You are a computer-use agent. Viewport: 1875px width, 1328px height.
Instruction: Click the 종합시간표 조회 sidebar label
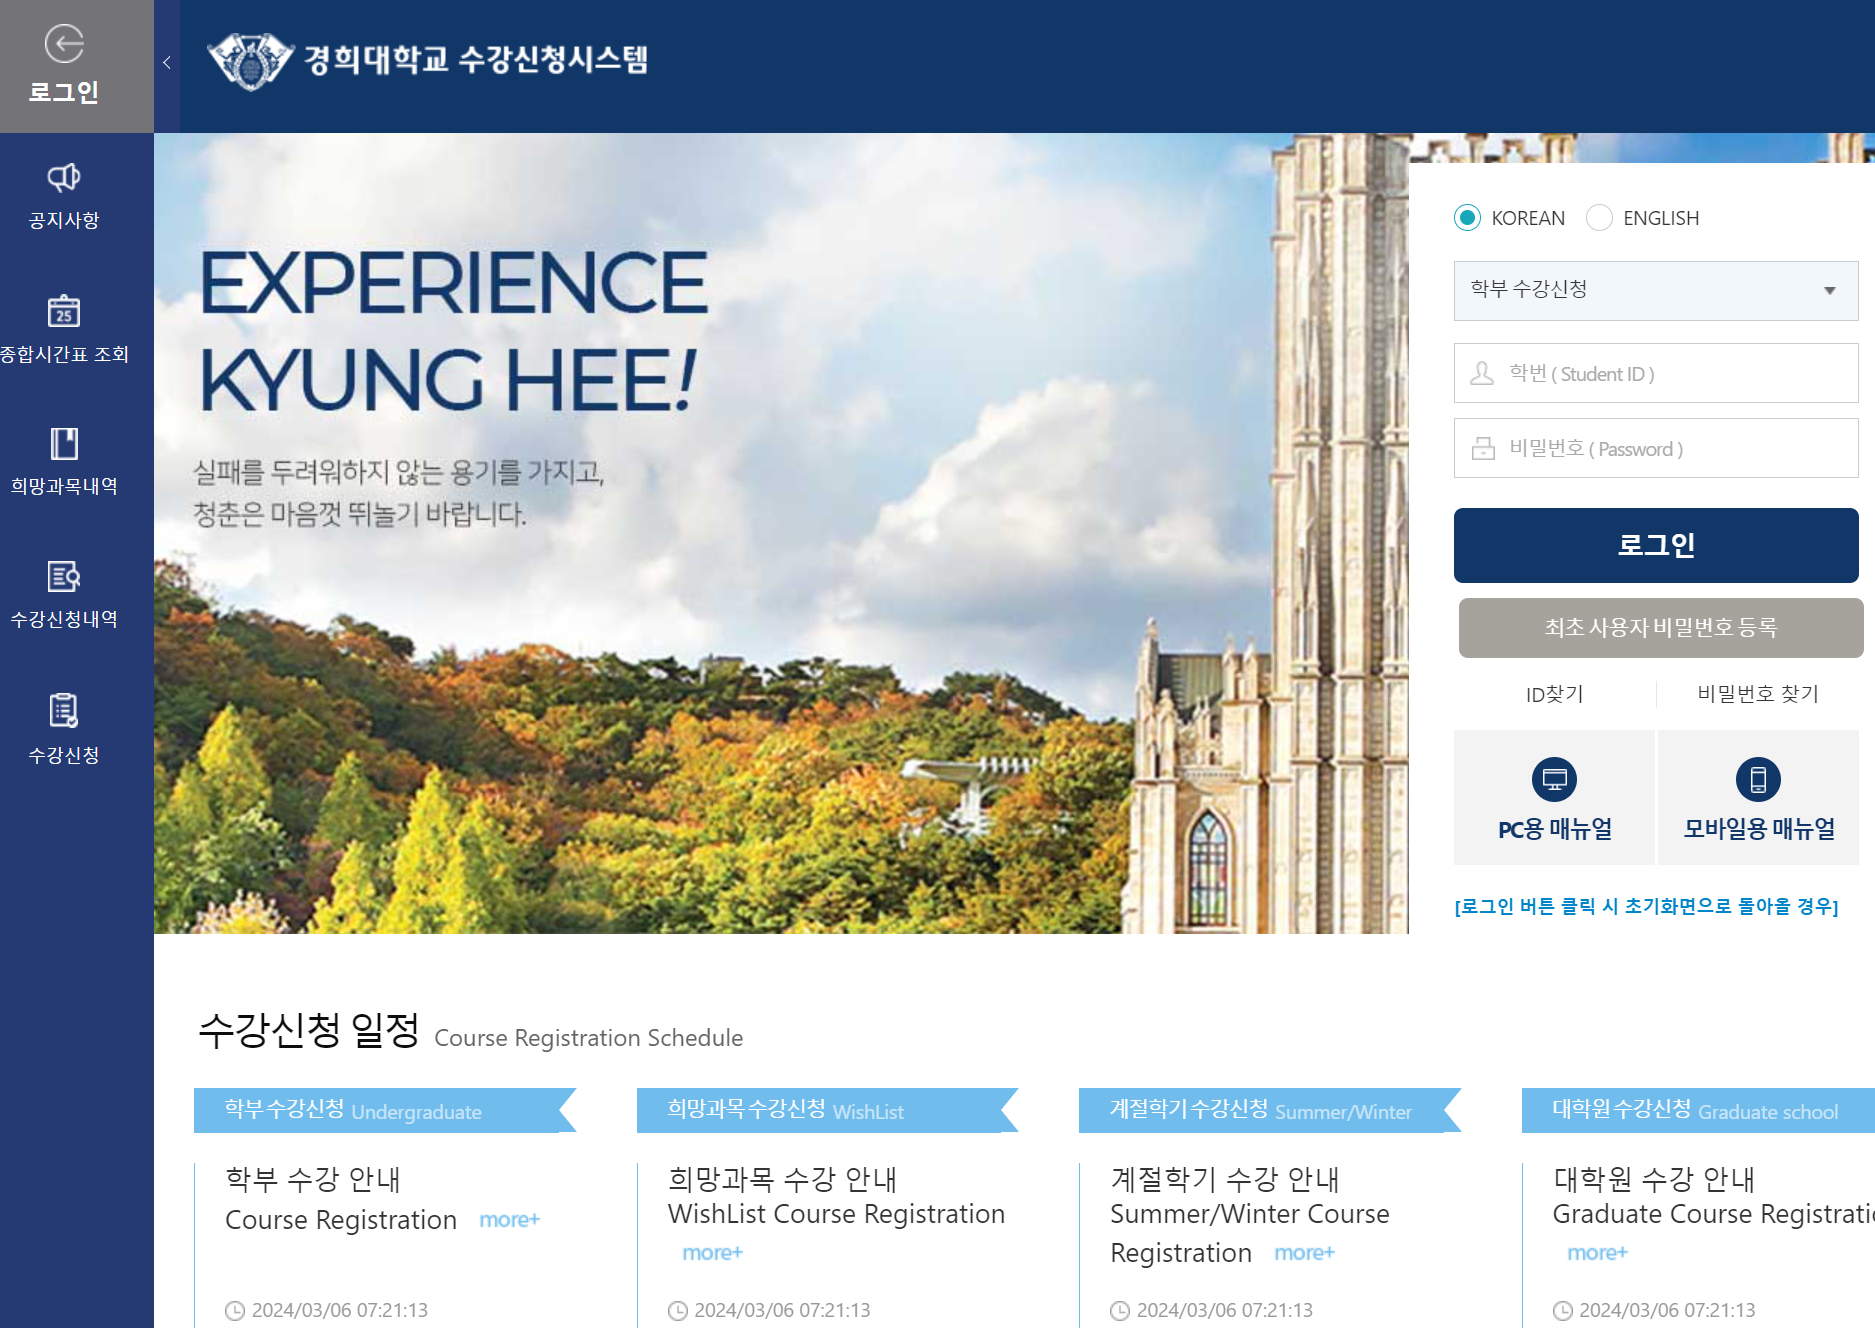point(65,354)
